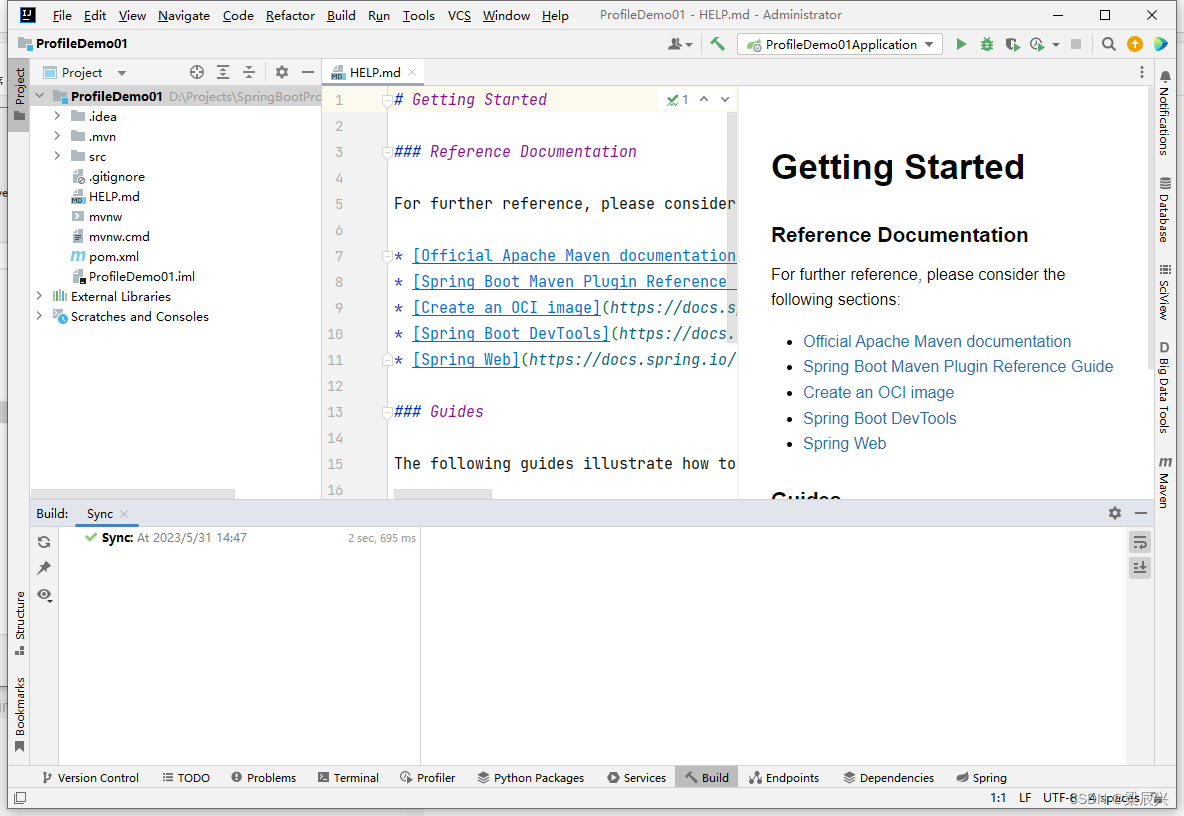Collapse the ProfileDemo01 root node

[x=39, y=96]
